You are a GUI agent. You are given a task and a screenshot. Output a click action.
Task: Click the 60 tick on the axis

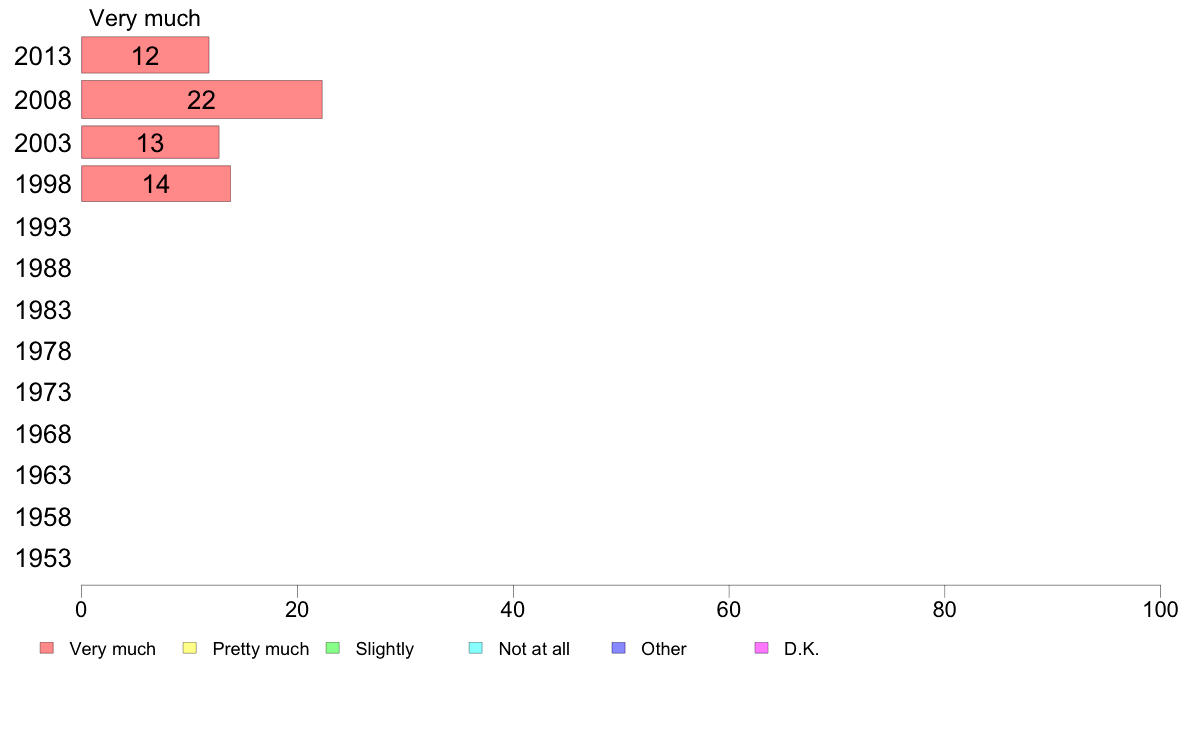729,609
